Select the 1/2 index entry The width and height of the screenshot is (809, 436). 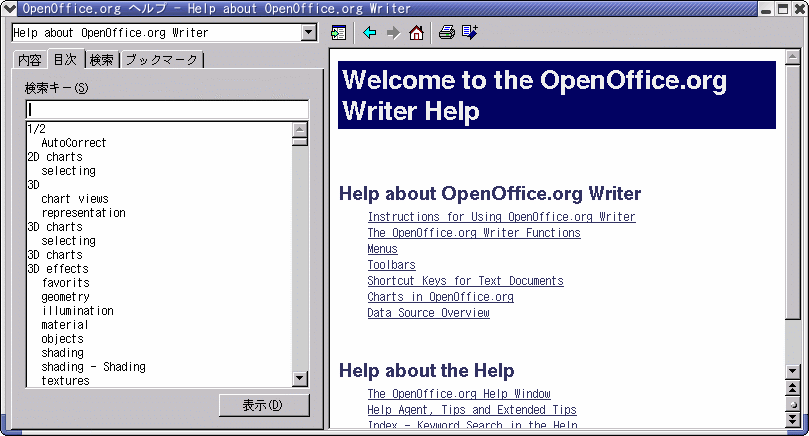[36, 129]
